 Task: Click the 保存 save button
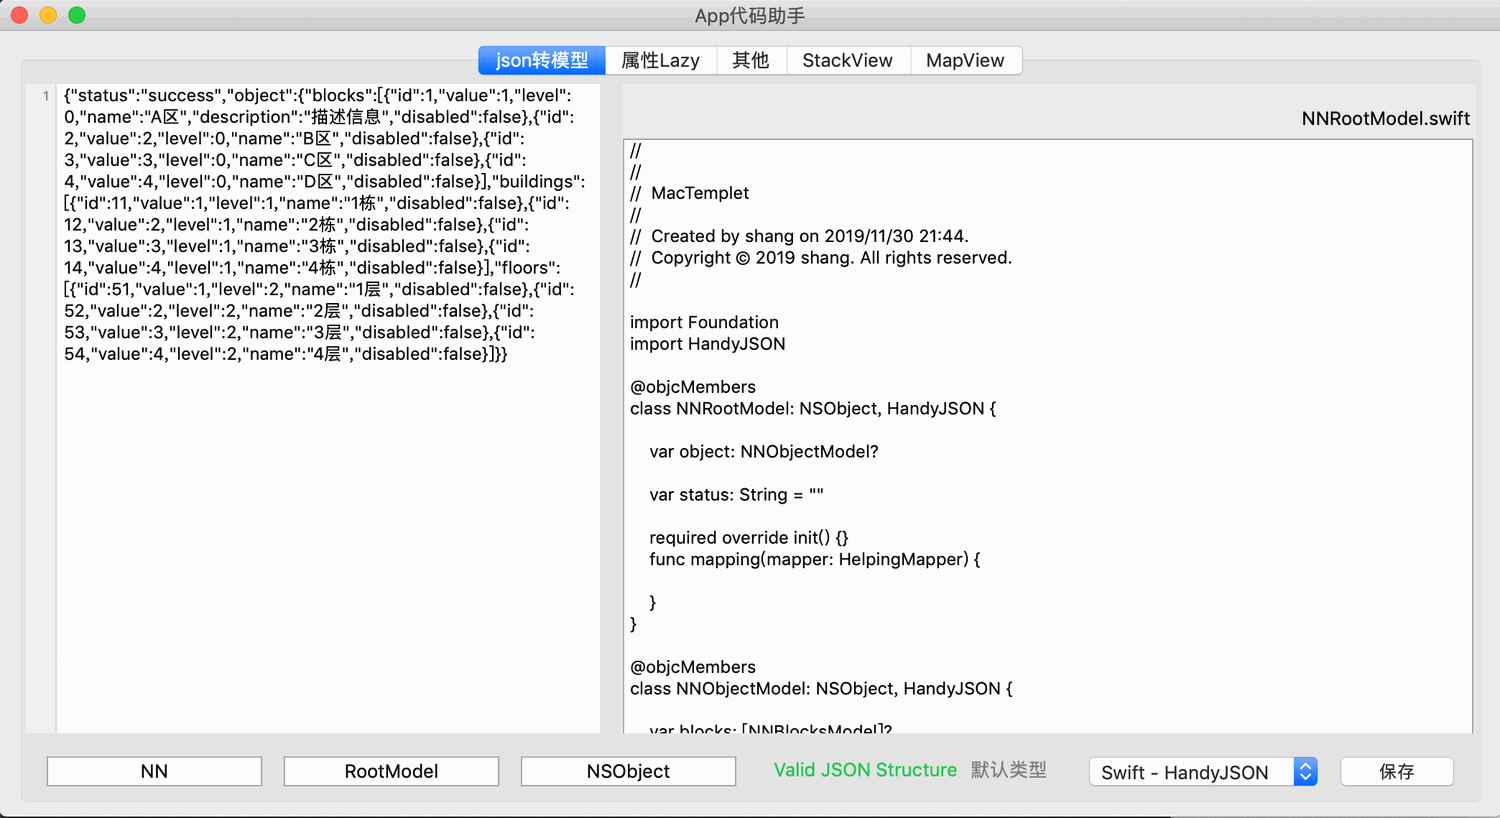(1397, 771)
